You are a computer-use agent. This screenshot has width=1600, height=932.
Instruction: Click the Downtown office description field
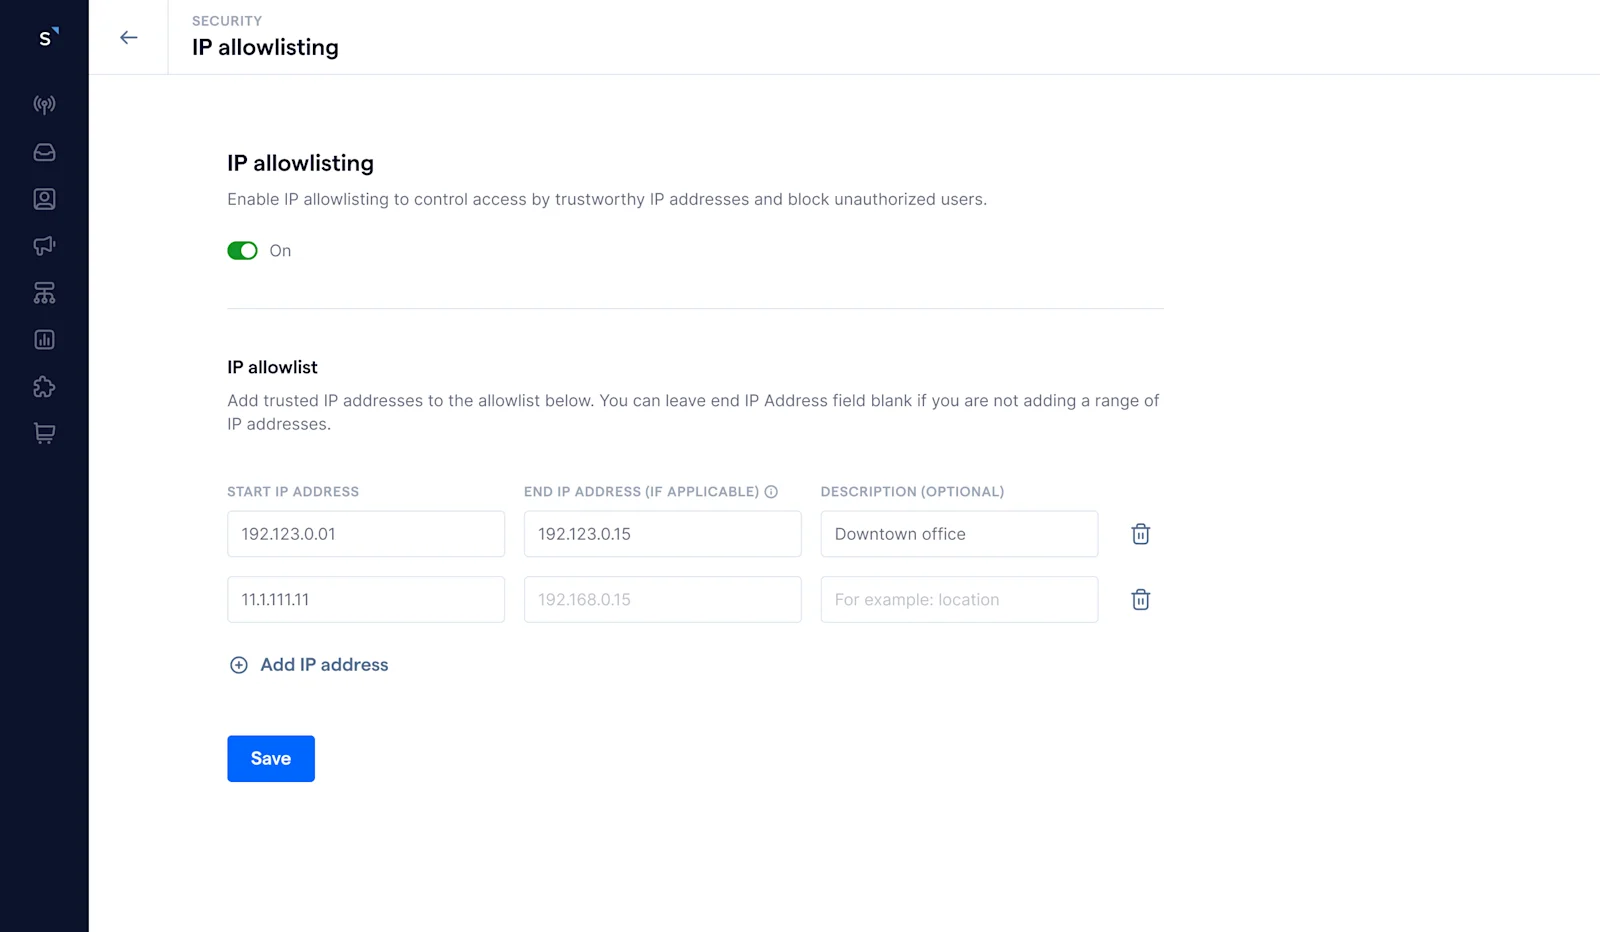(x=958, y=534)
